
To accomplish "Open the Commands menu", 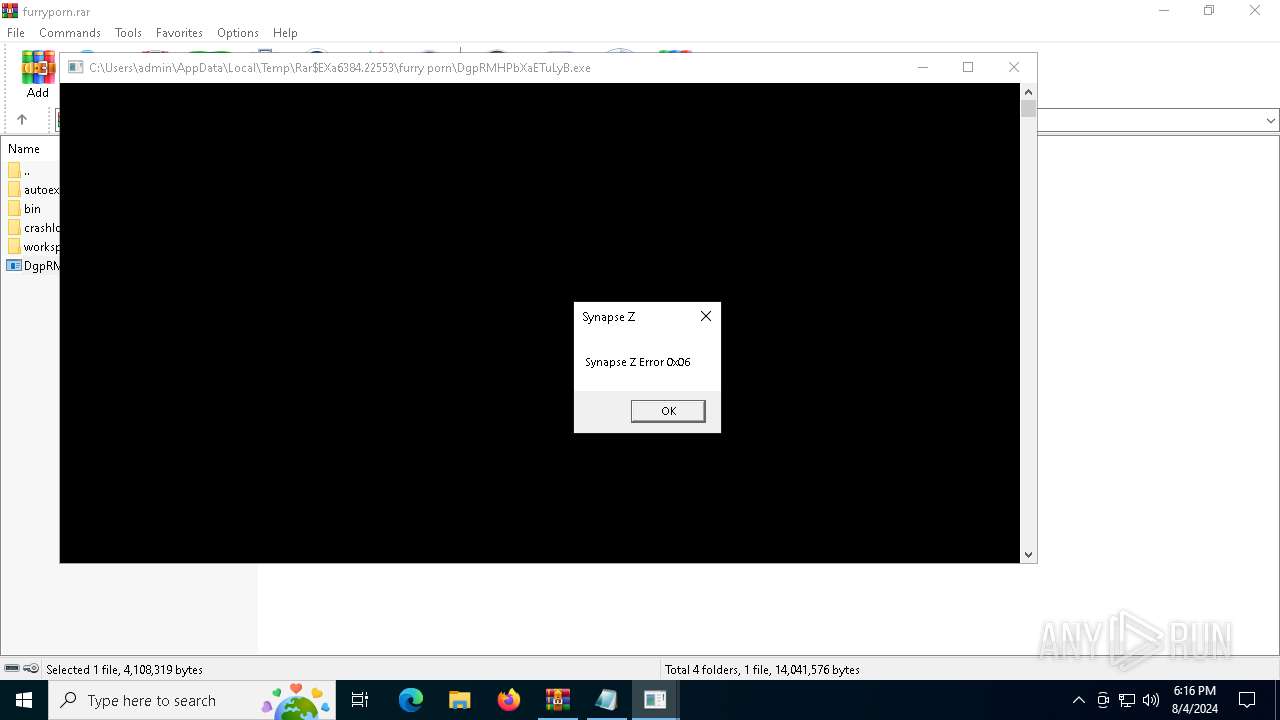I will [70, 32].
